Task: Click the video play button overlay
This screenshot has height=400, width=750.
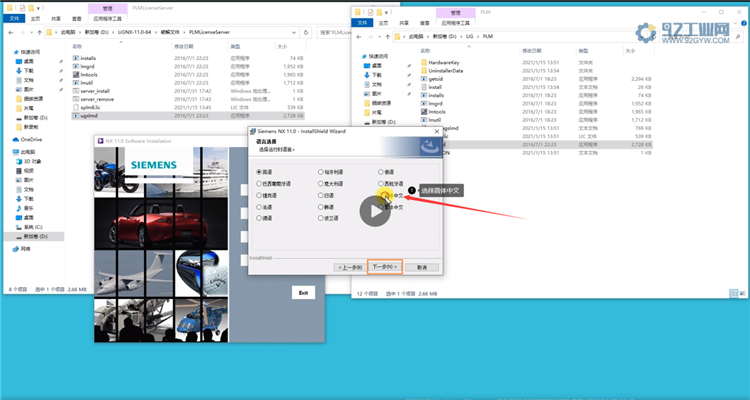Action: [375, 211]
